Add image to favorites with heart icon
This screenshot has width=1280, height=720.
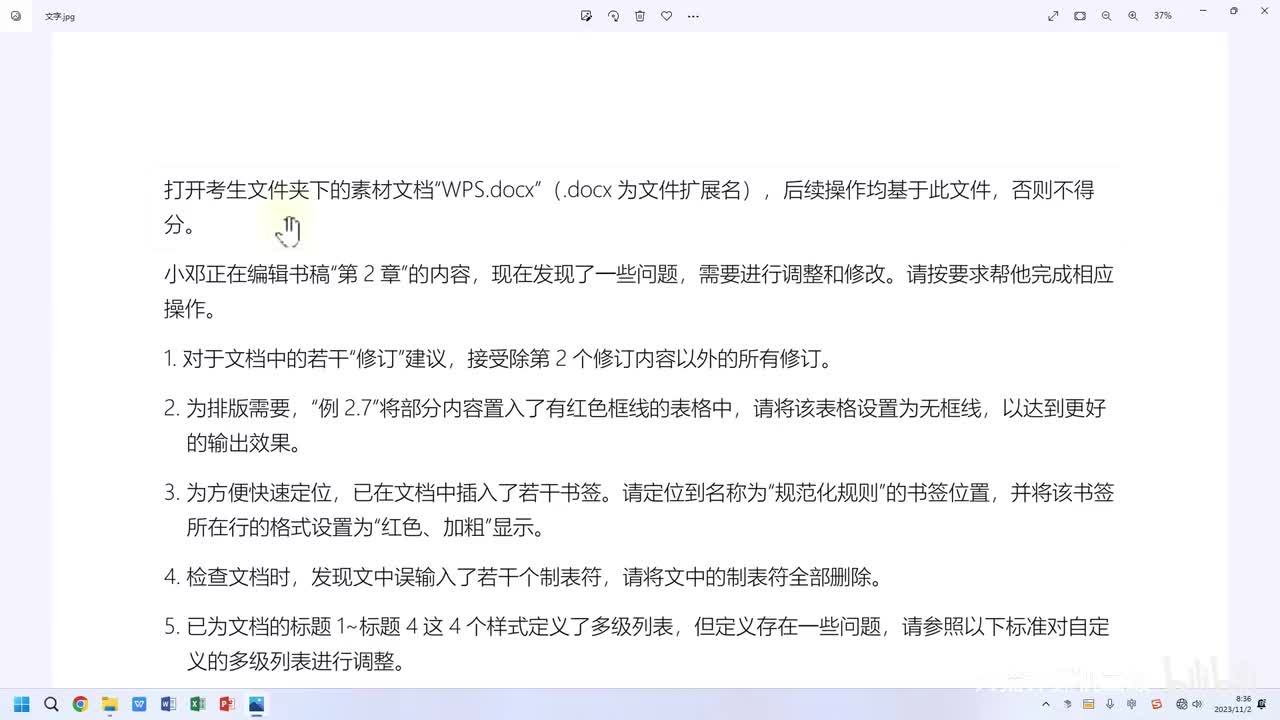click(x=667, y=16)
